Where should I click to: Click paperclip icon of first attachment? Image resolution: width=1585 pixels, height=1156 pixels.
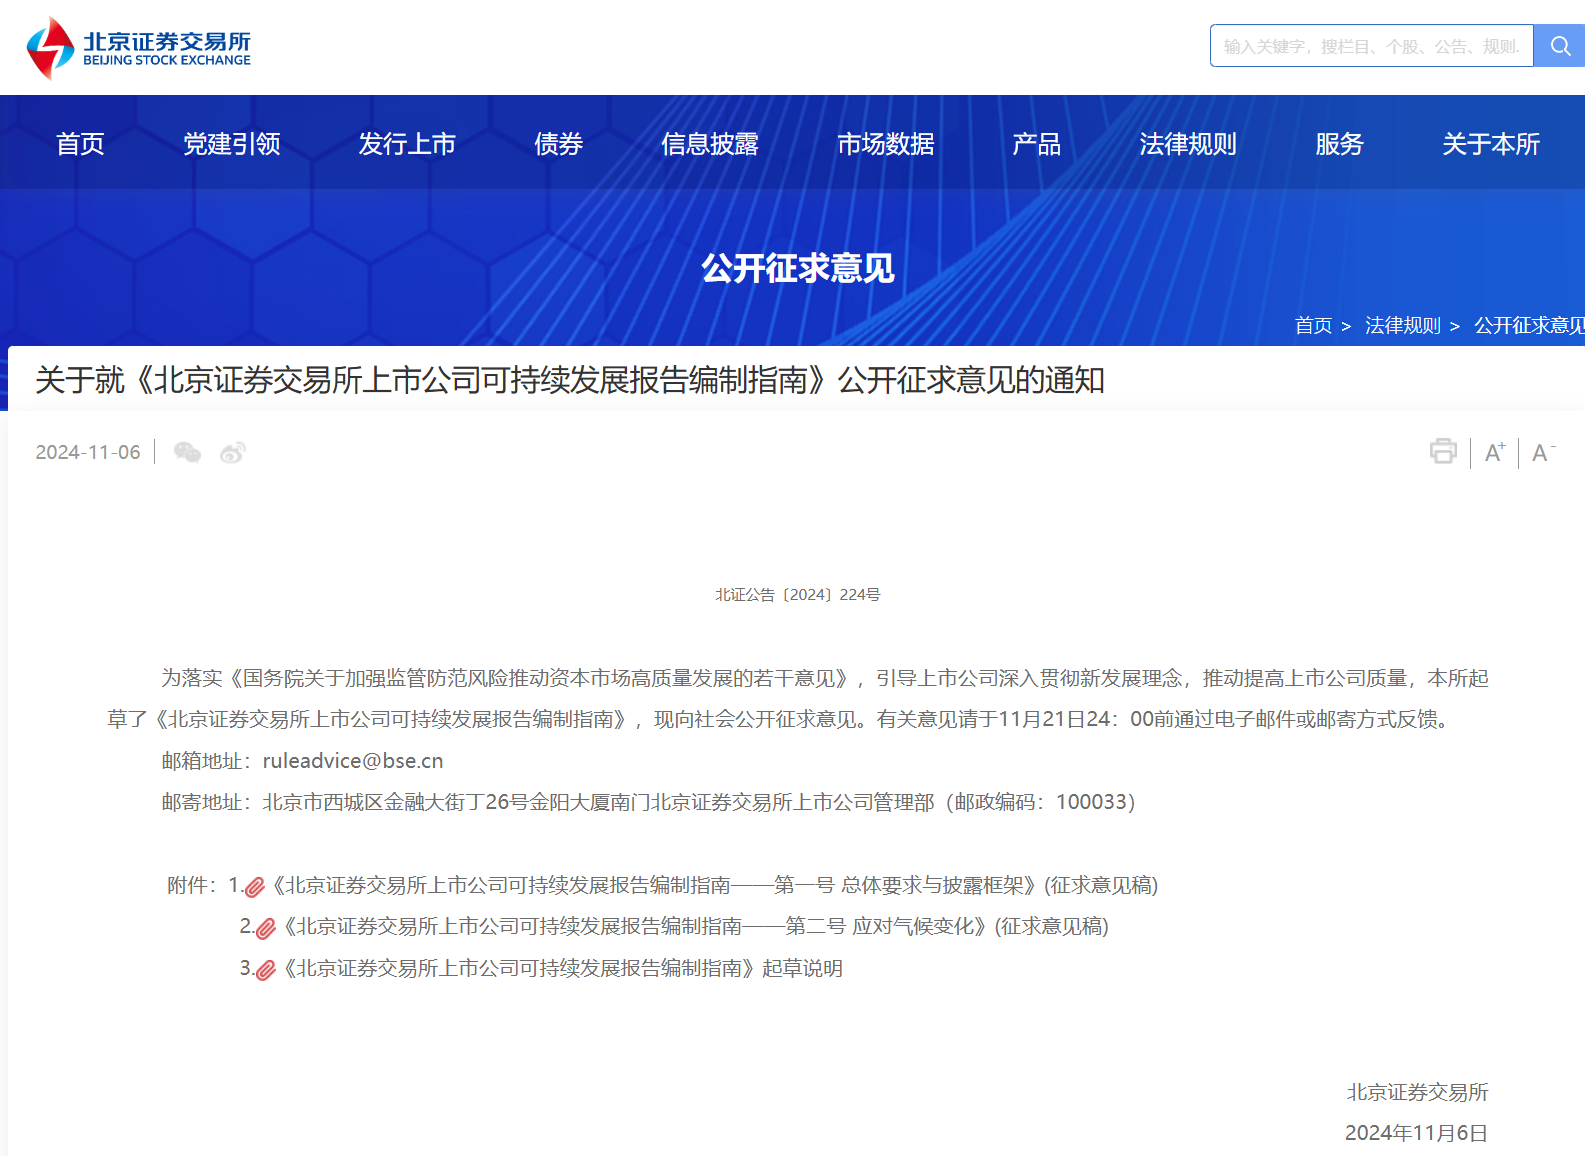point(255,887)
